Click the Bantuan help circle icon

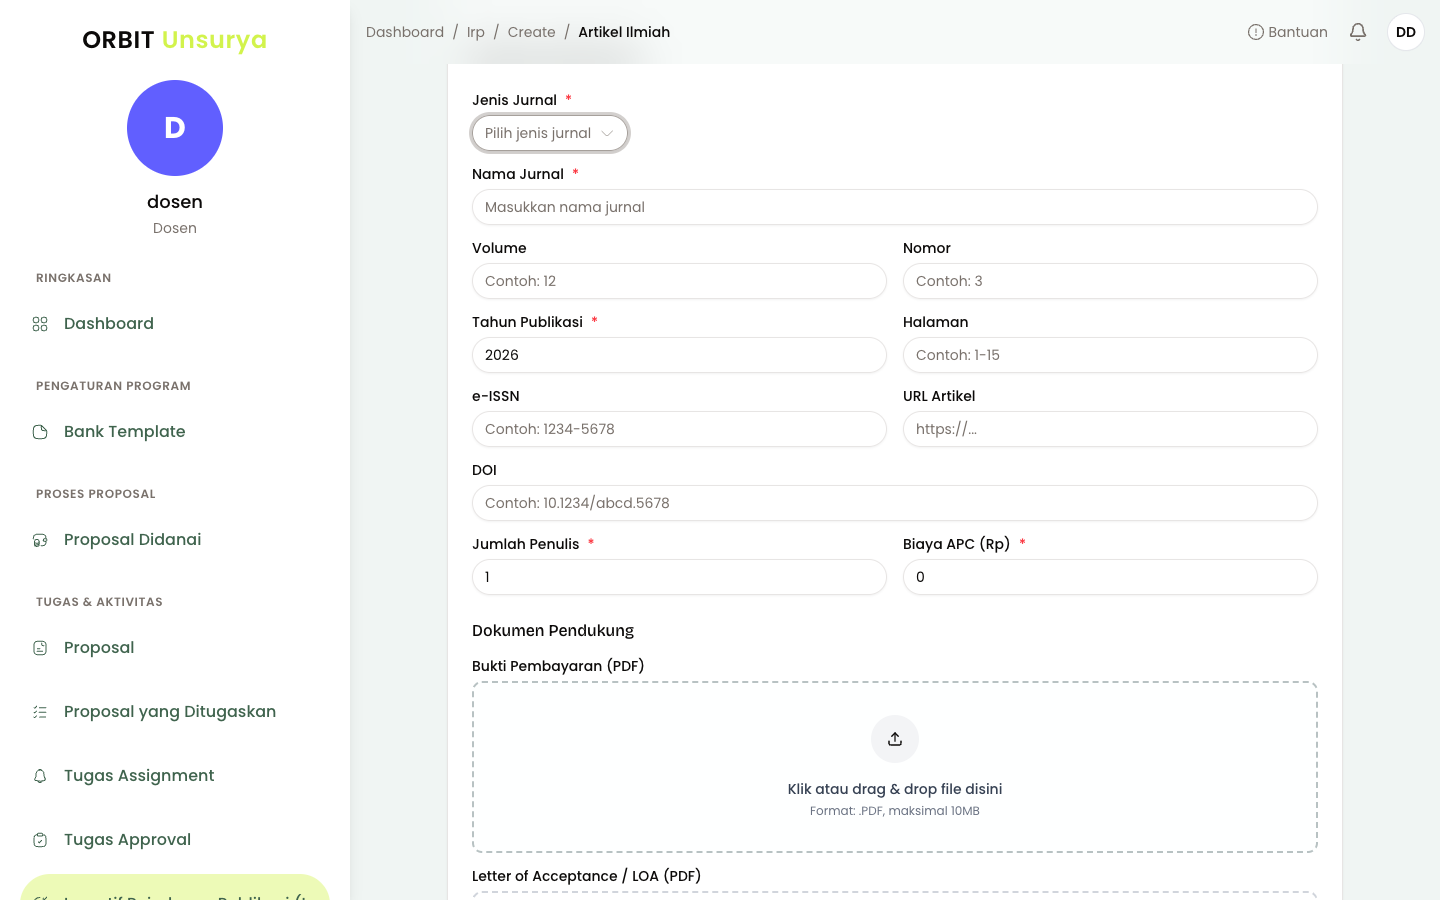(x=1256, y=32)
